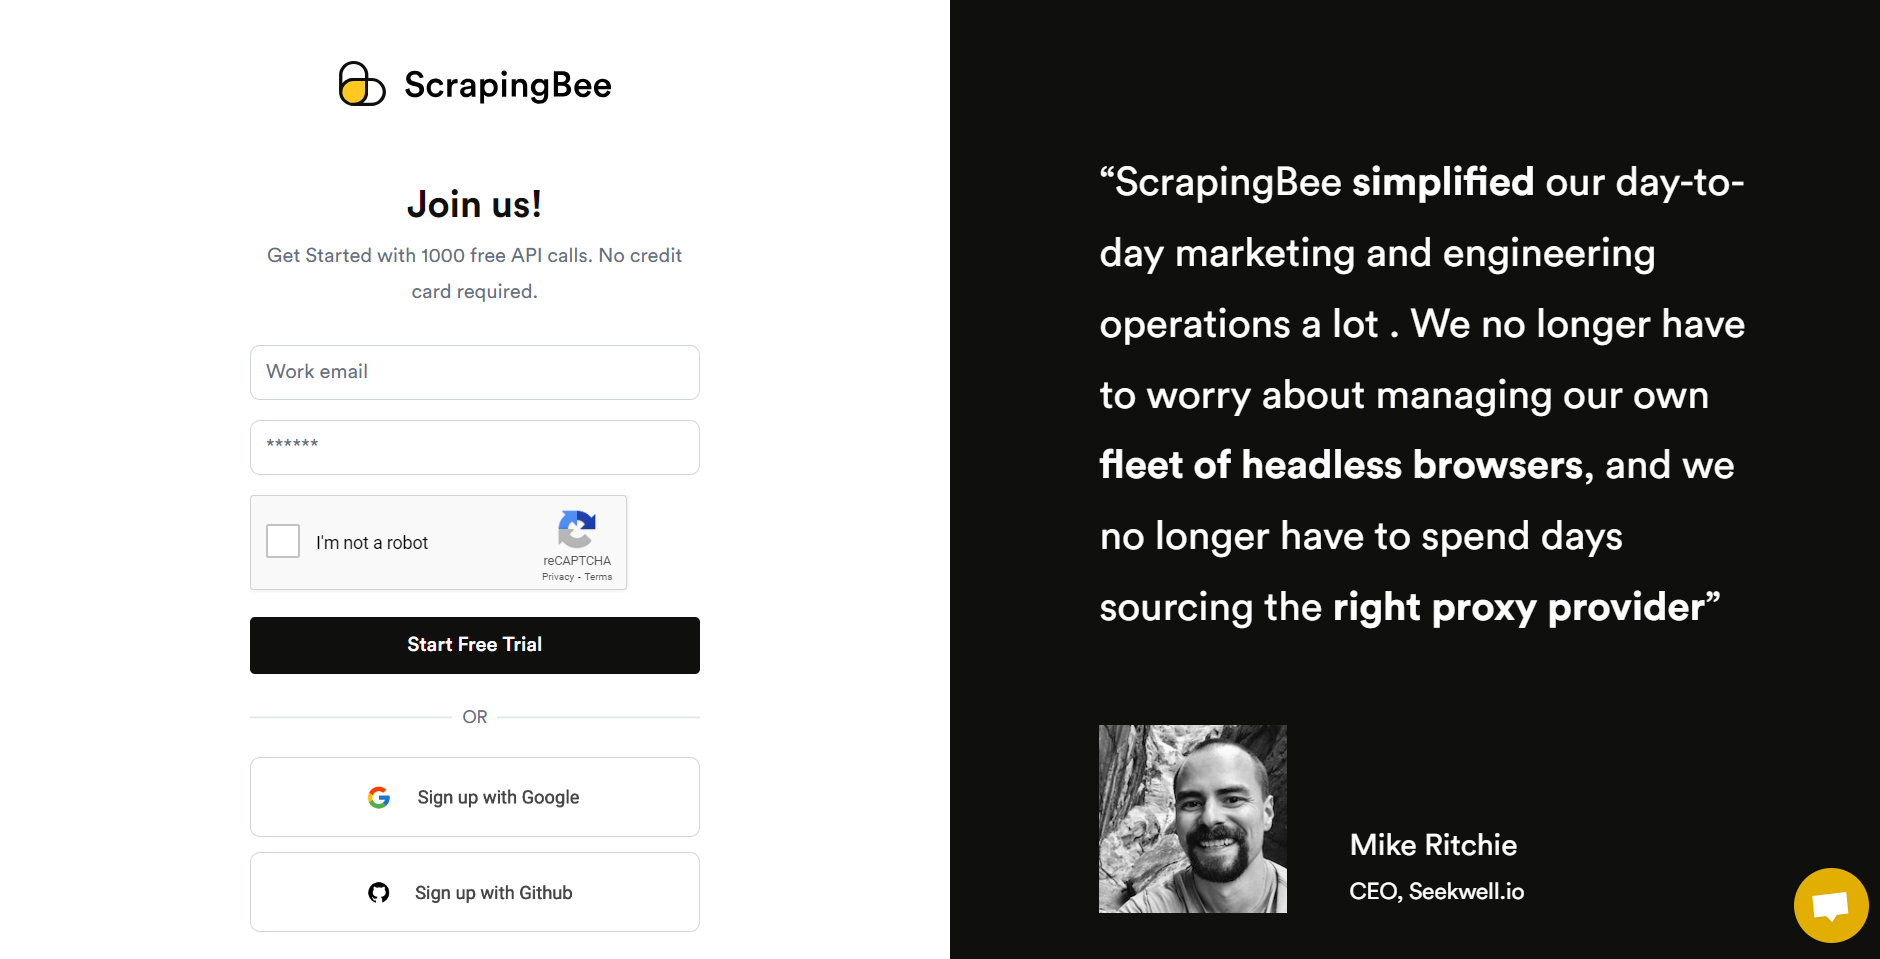Check the "I'm not a robot" box
This screenshot has height=959, width=1880.
[x=283, y=541]
